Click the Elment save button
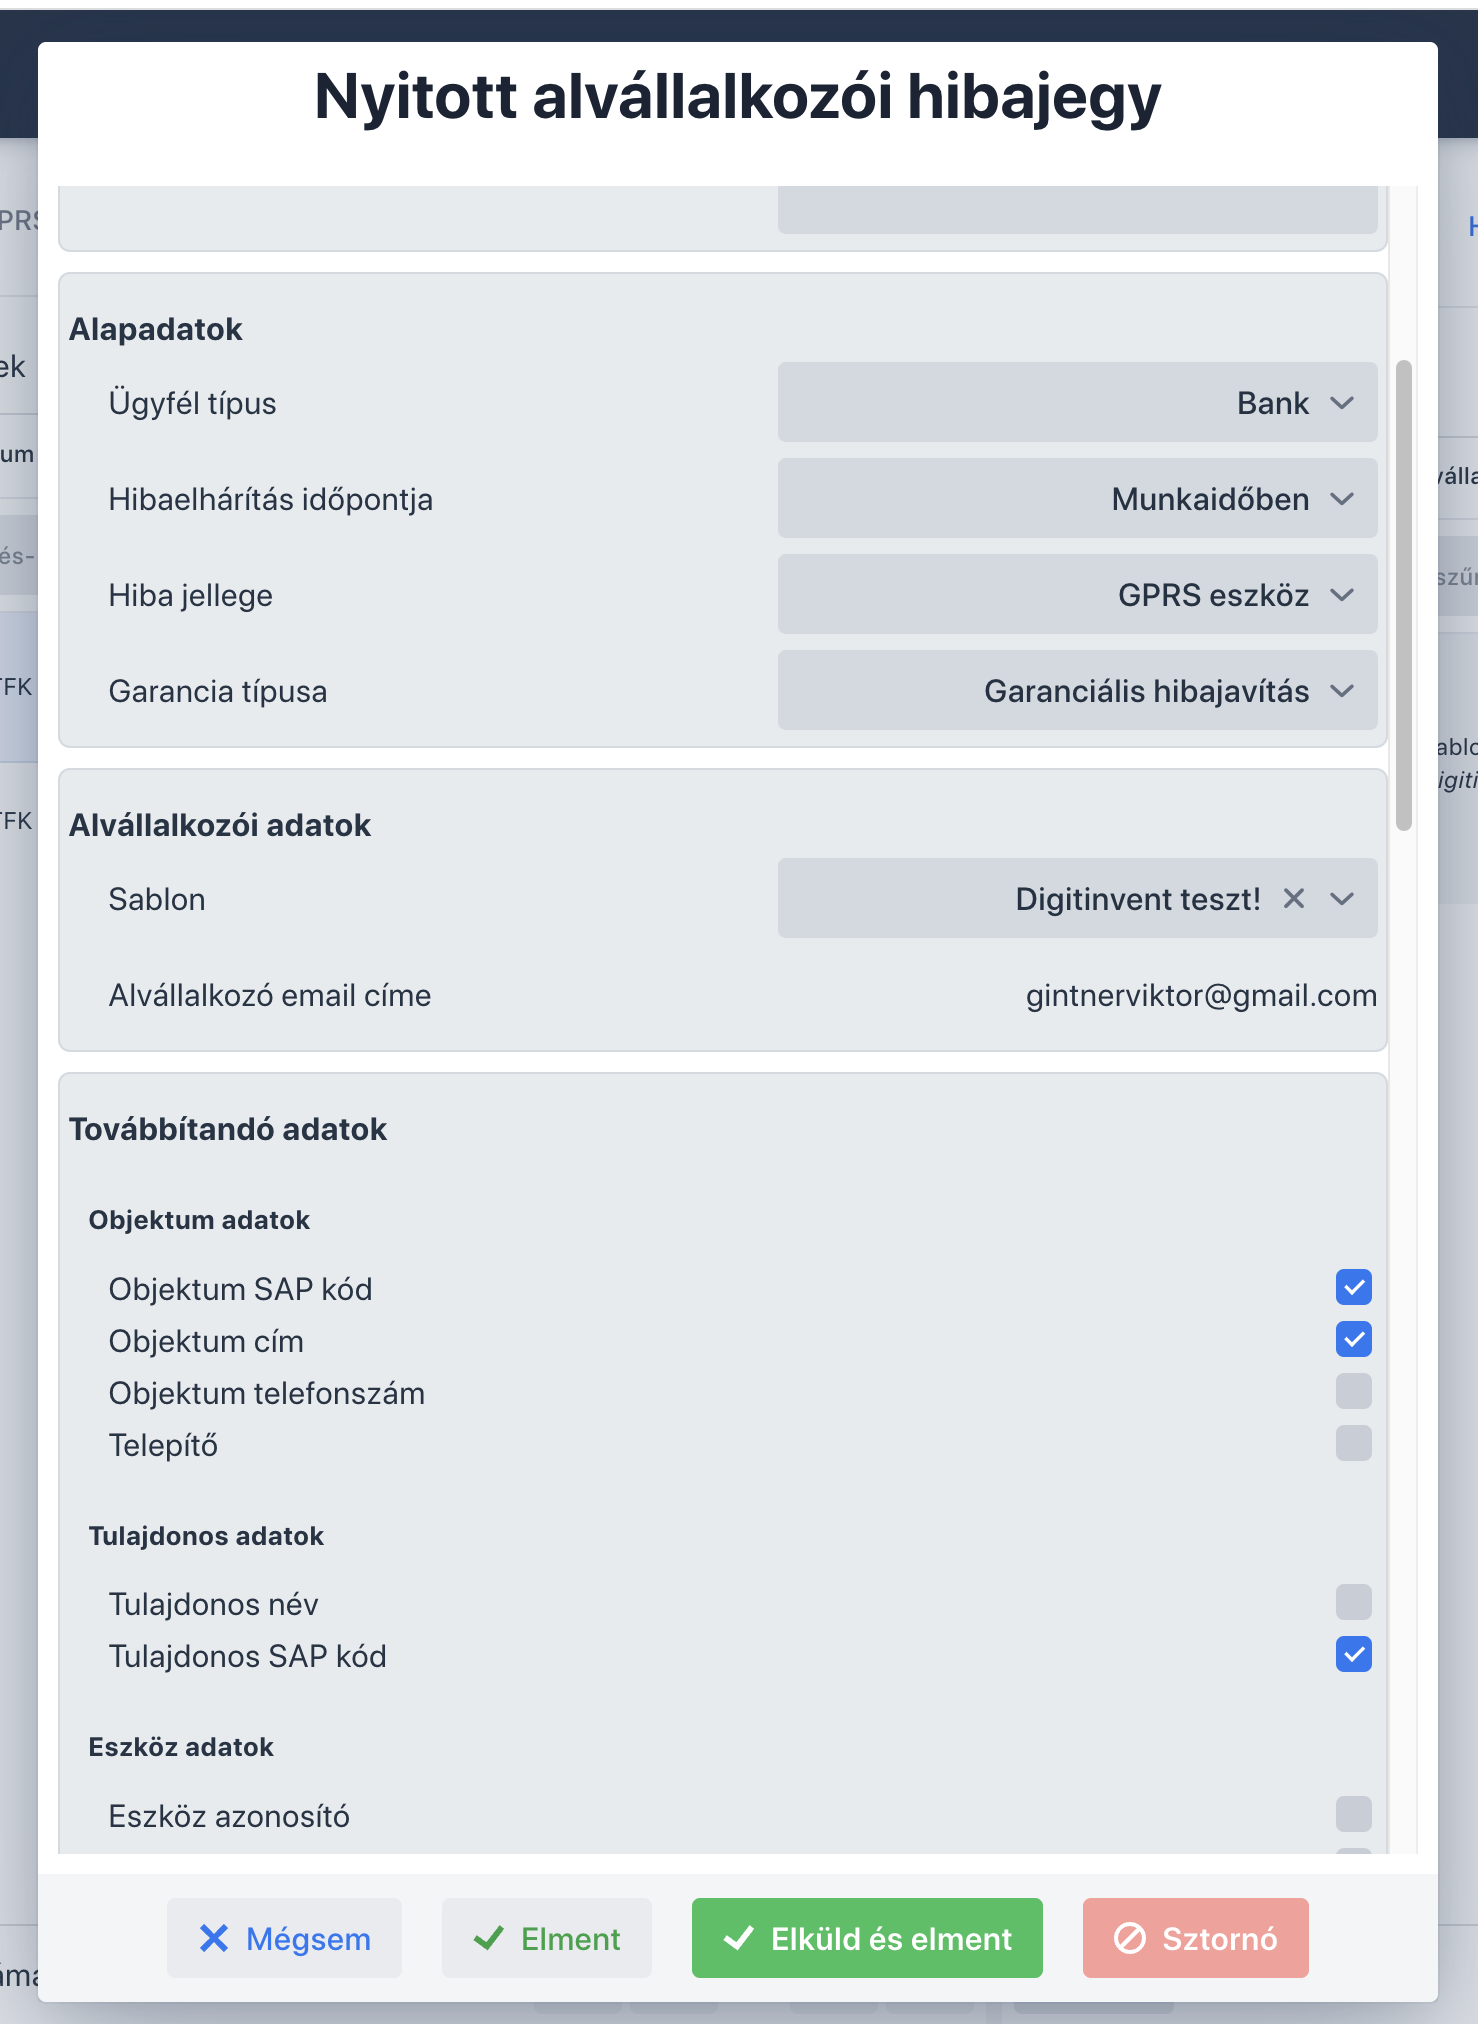1478x2024 pixels. pyautogui.click(x=547, y=1938)
